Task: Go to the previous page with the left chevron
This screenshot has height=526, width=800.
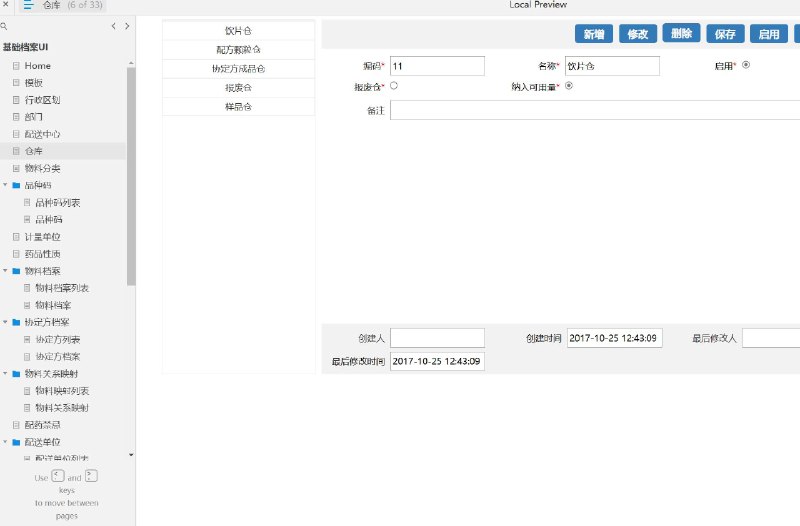Action: tap(113, 26)
